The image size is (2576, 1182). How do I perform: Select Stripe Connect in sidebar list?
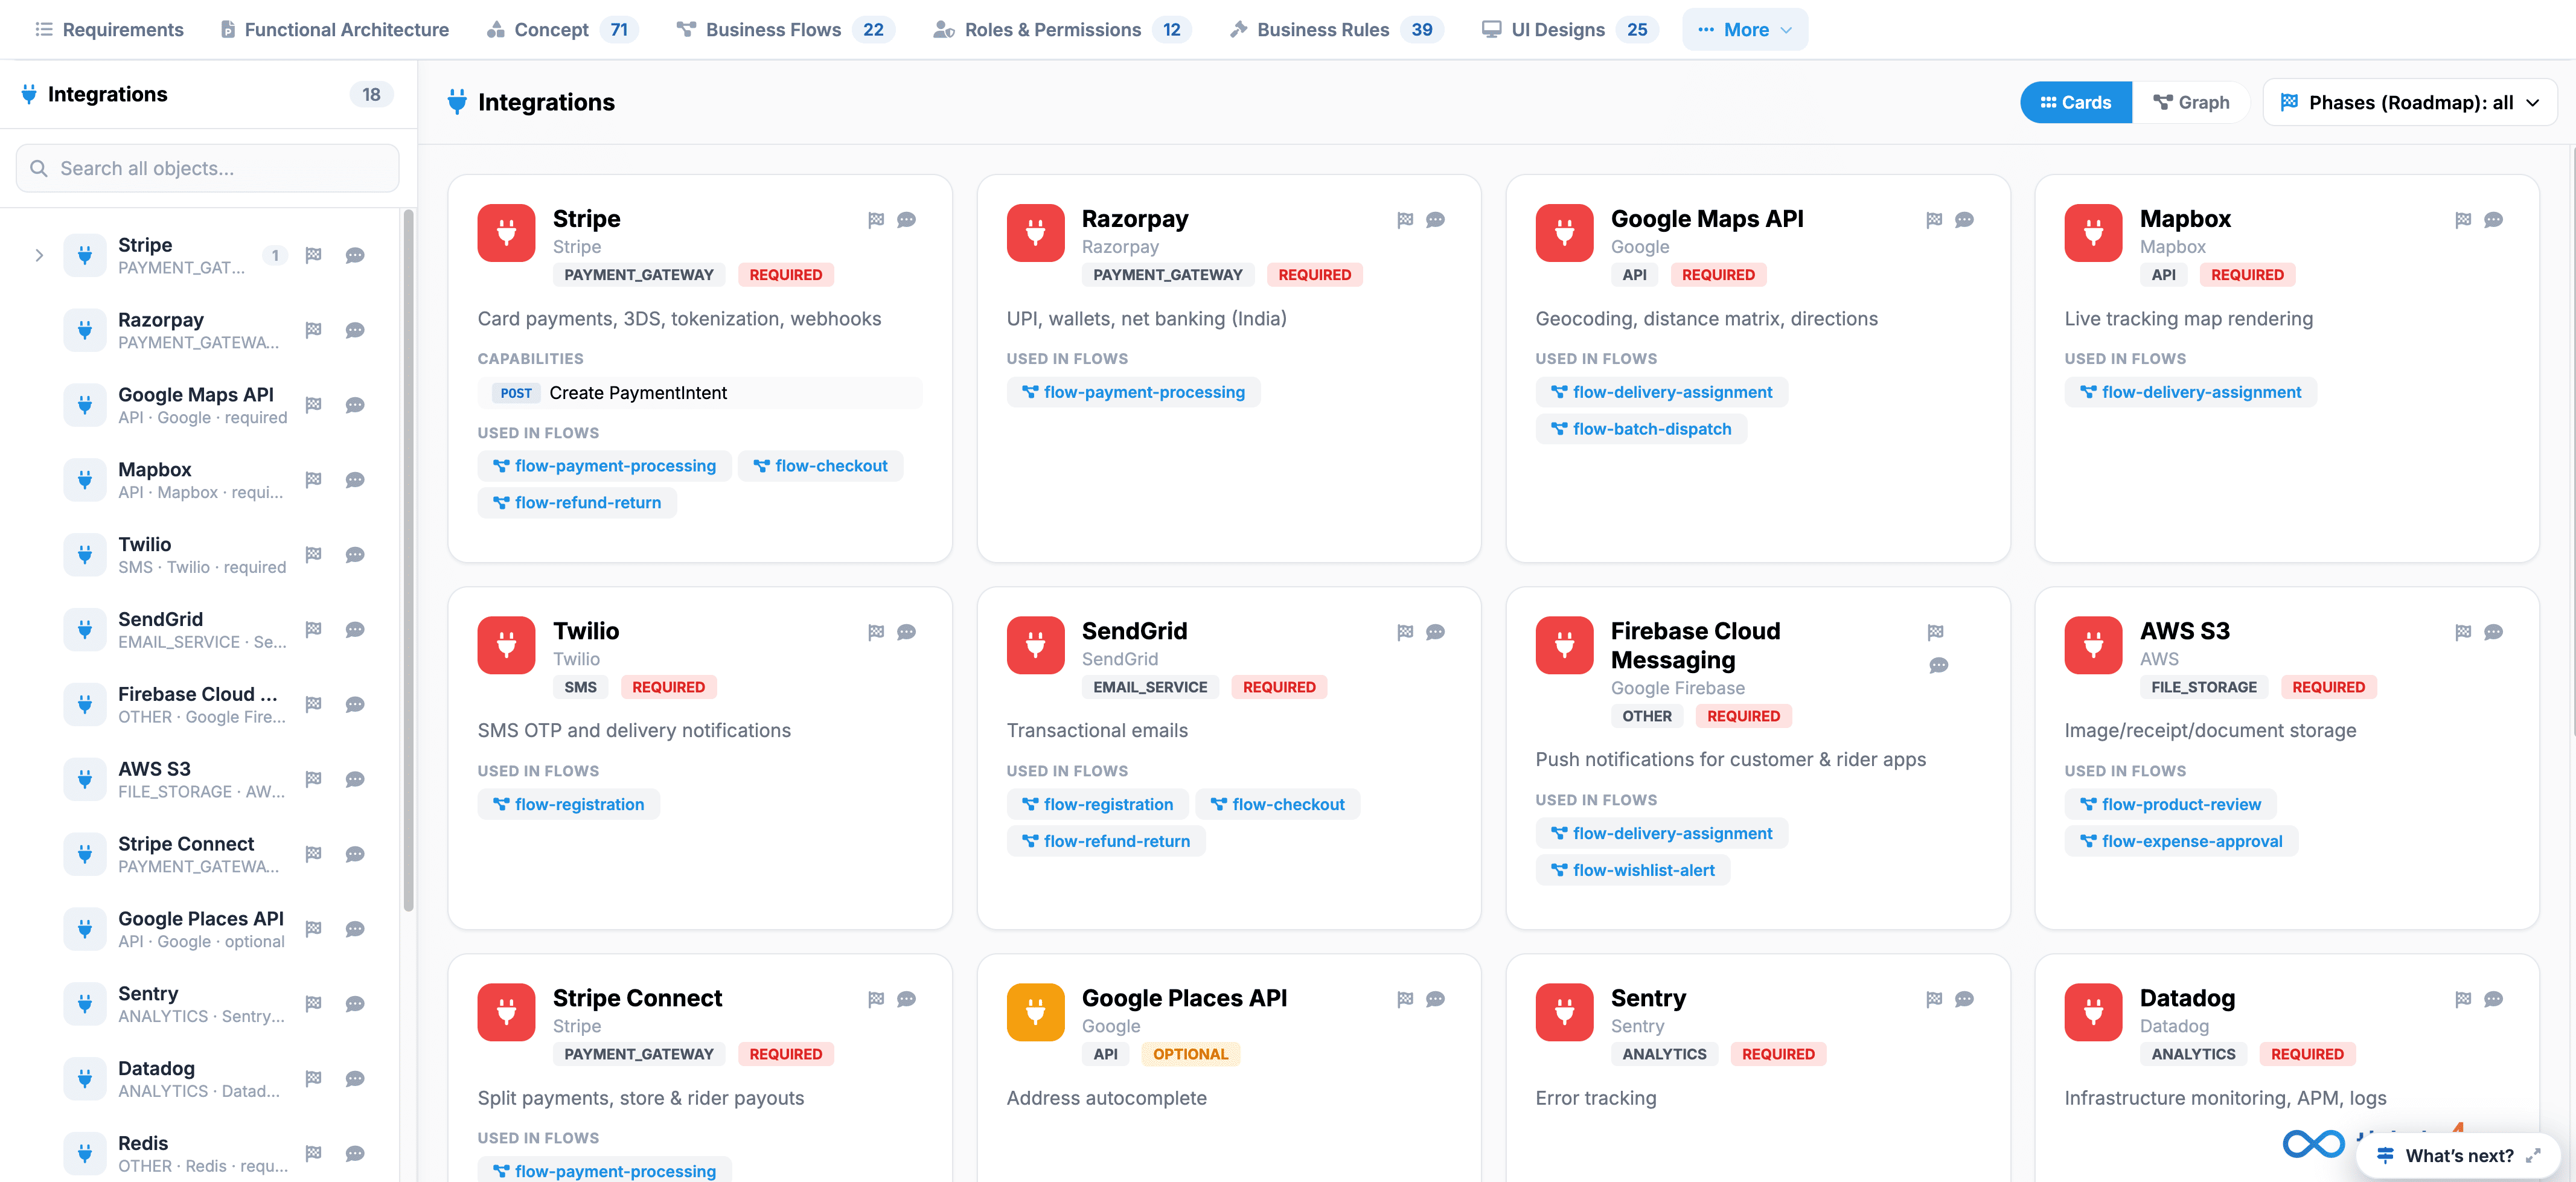pyautogui.click(x=200, y=854)
